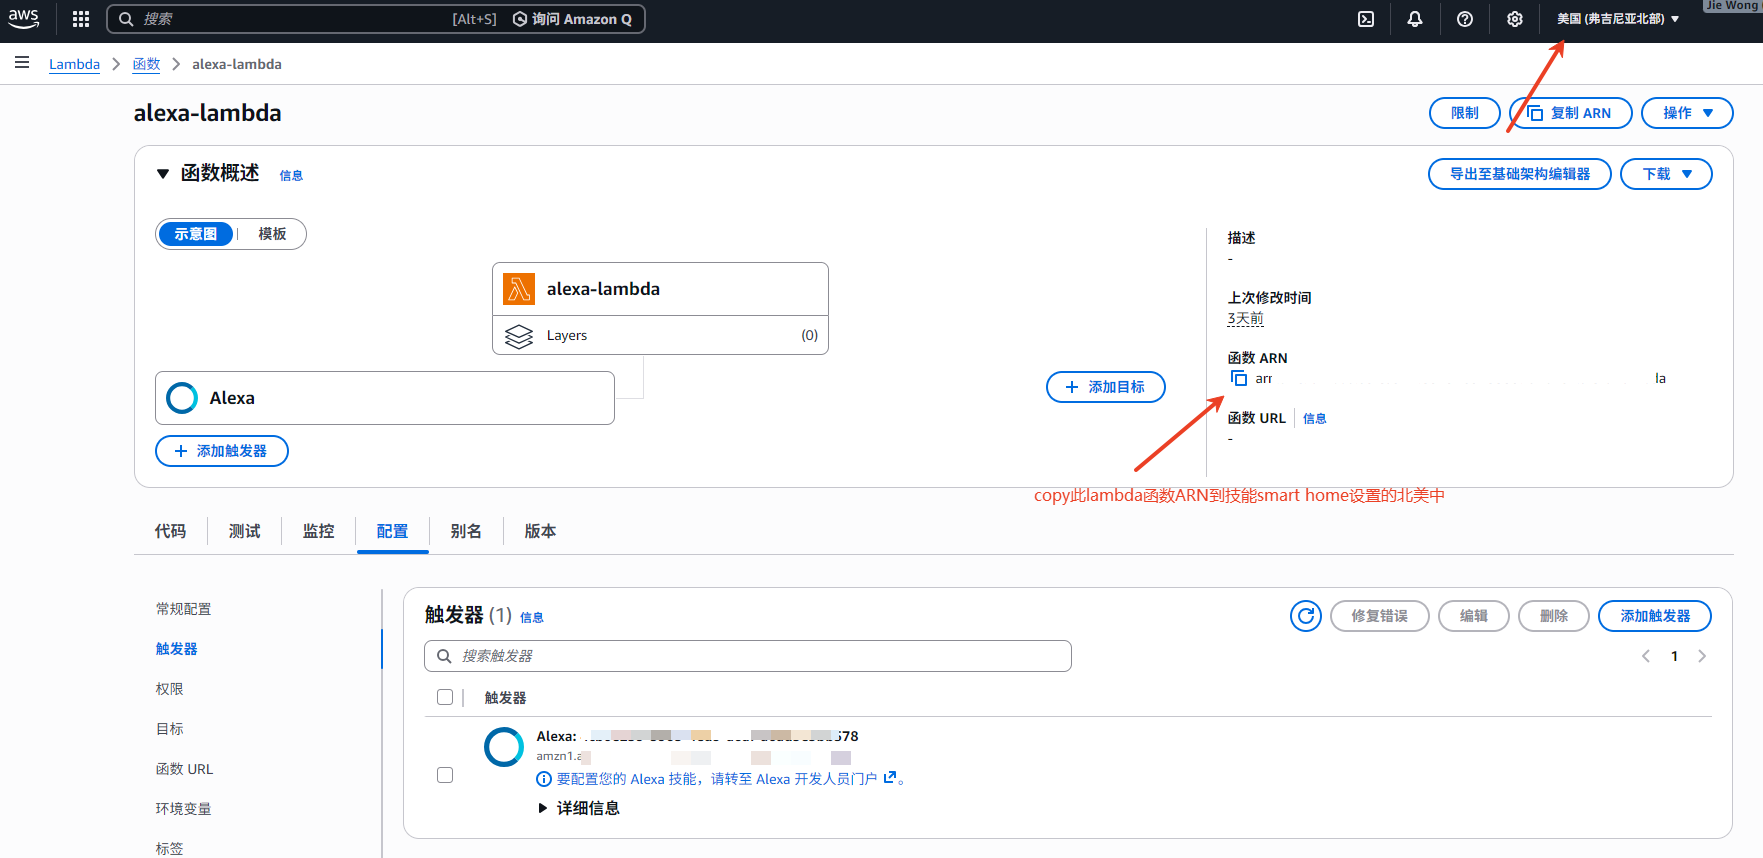Select 环境变量 in the side menu
1763x858 pixels.
(184, 809)
